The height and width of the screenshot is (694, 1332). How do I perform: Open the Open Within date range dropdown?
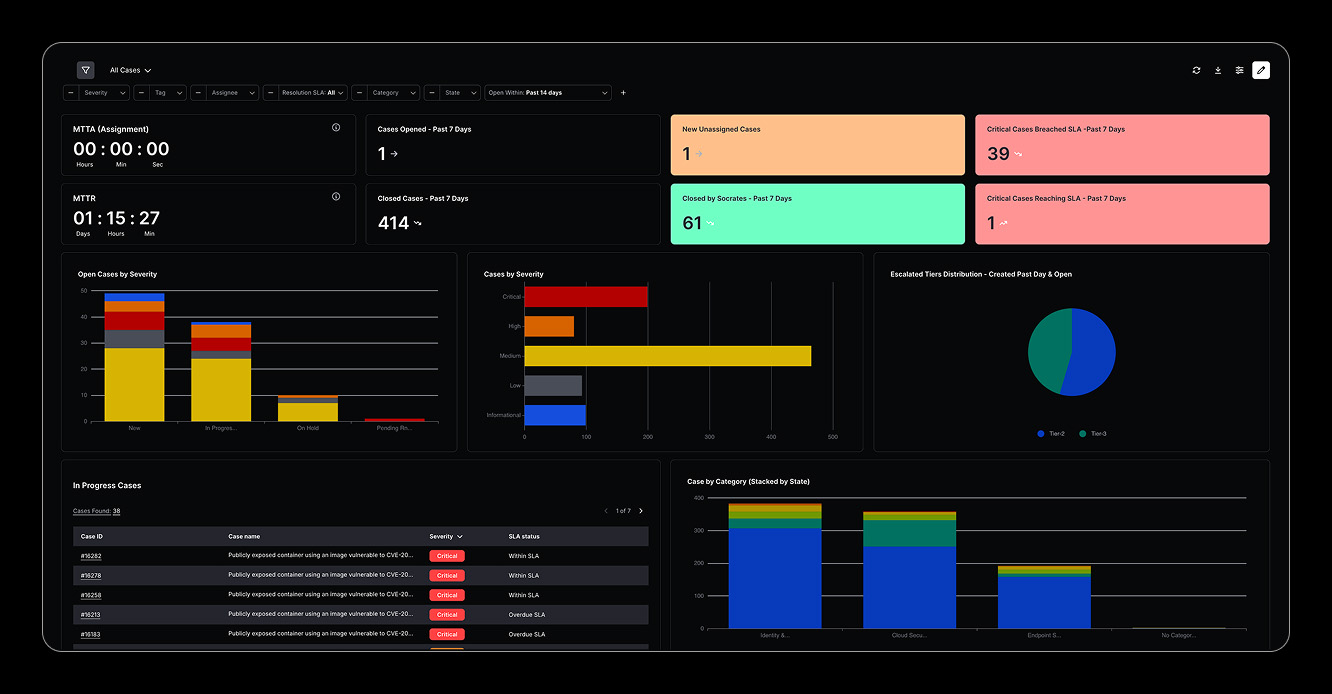point(548,93)
